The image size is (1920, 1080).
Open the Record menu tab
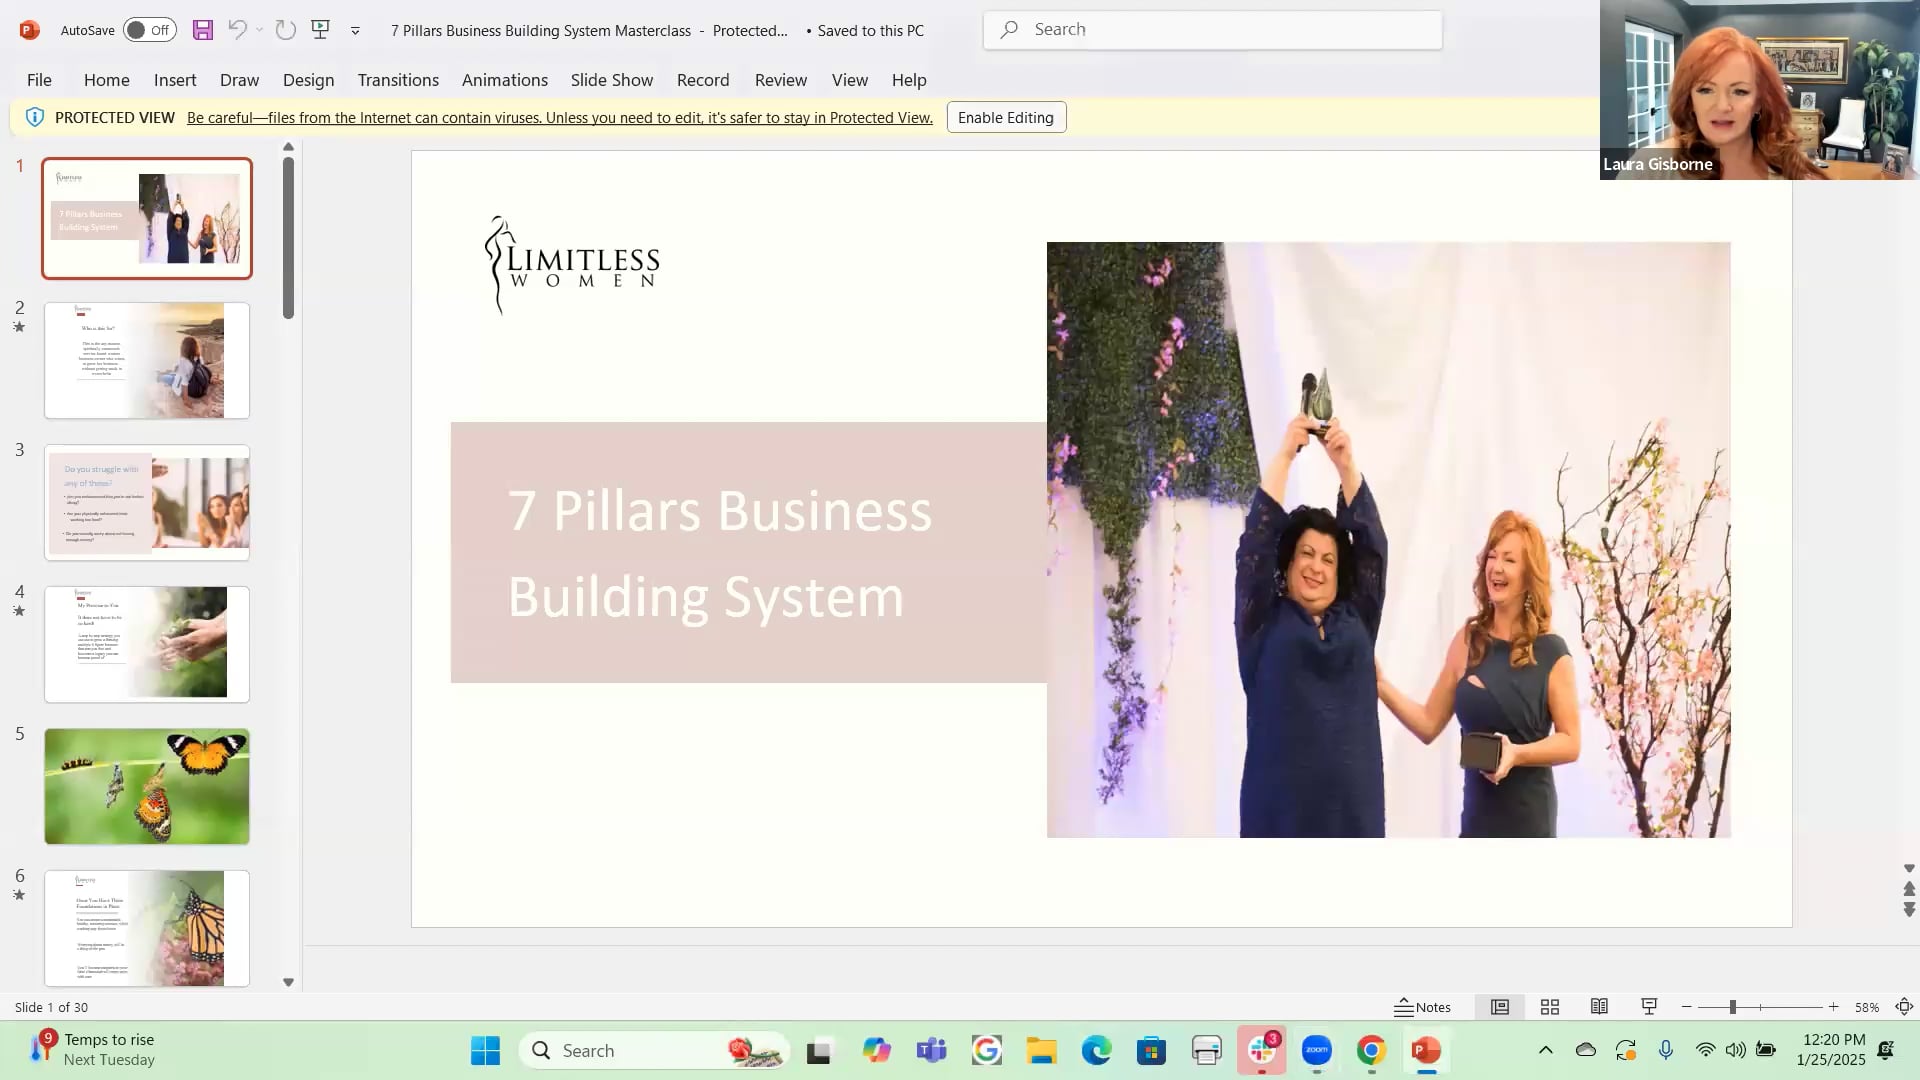point(703,80)
